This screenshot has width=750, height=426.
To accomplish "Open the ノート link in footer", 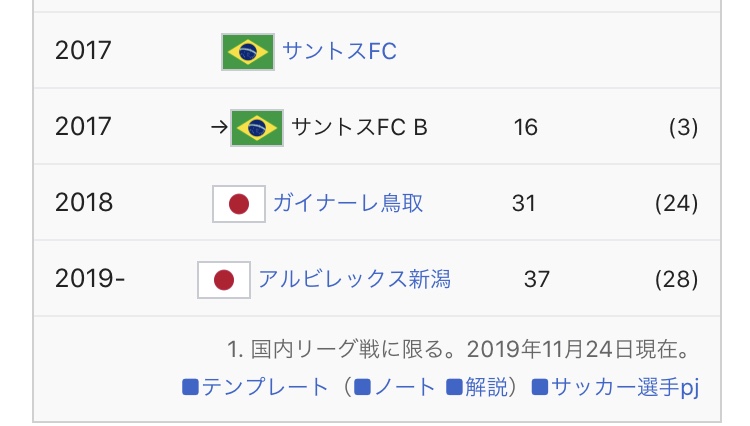I will pyautogui.click(x=404, y=387).
